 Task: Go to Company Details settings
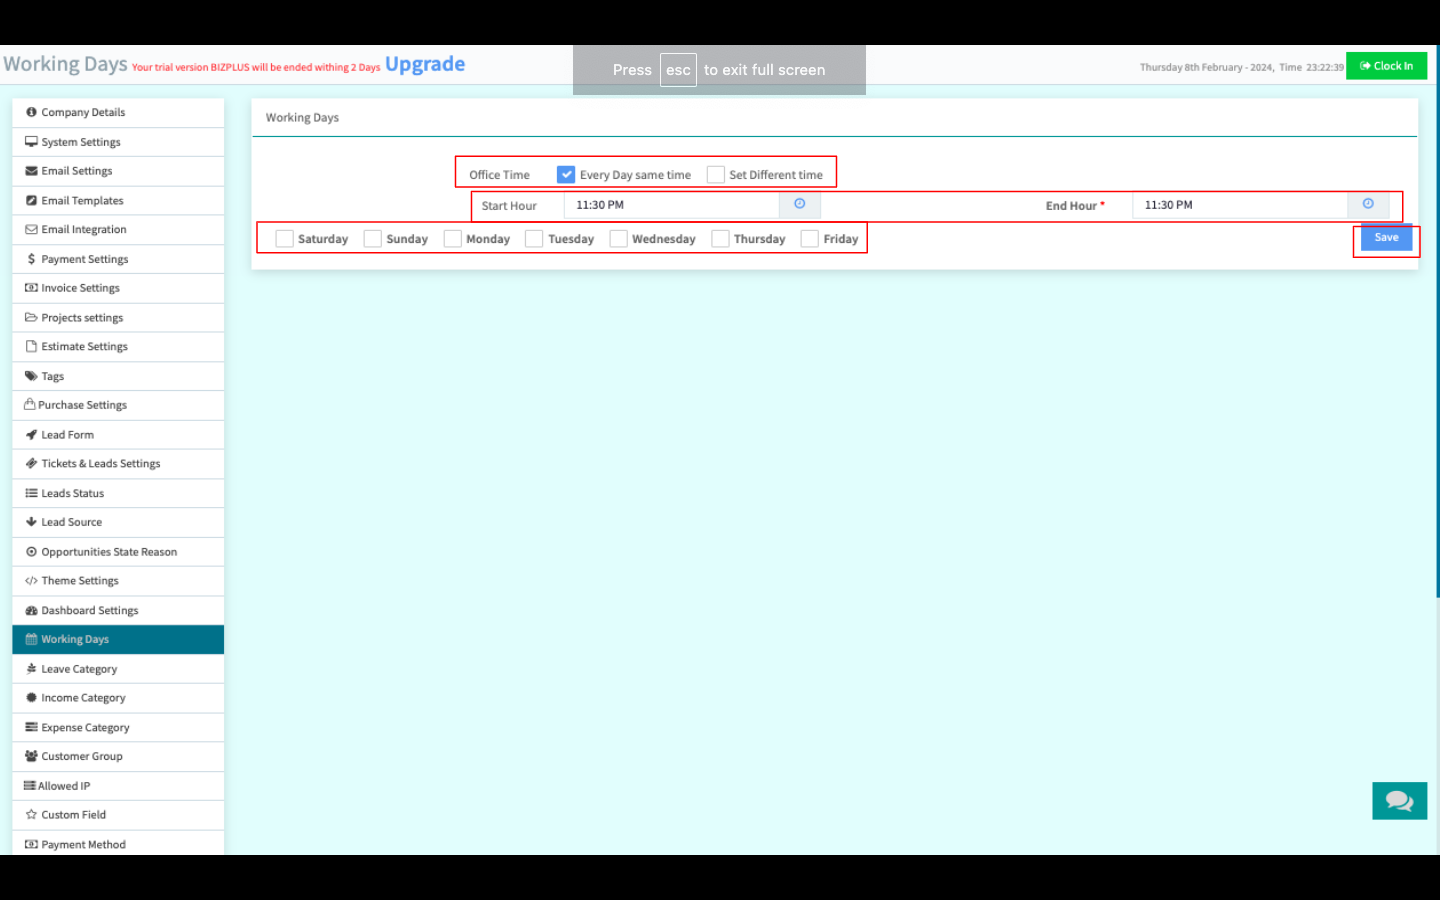[x=83, y=113]
